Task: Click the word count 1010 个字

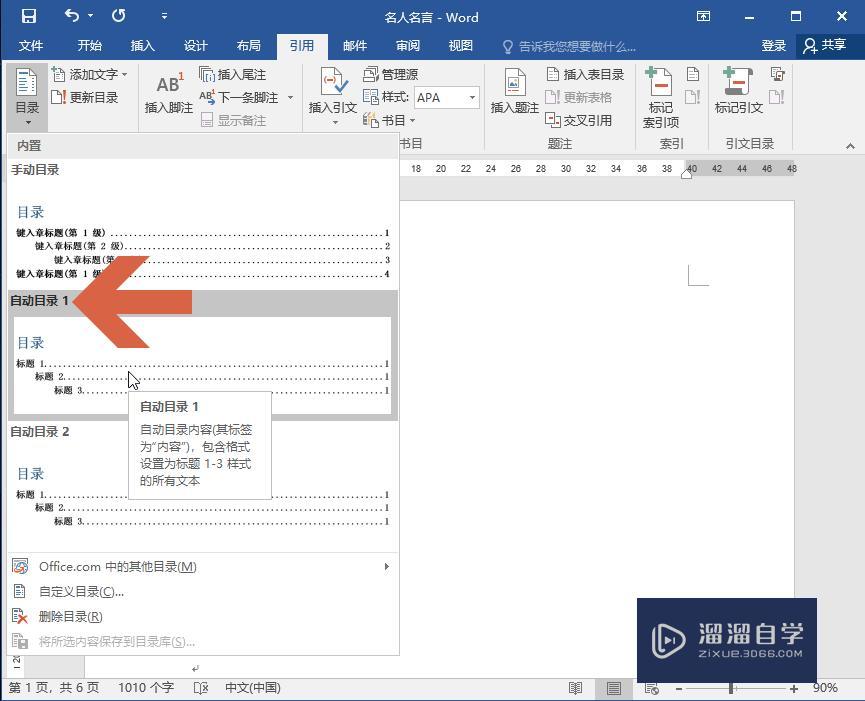Action: pos(146,688)
